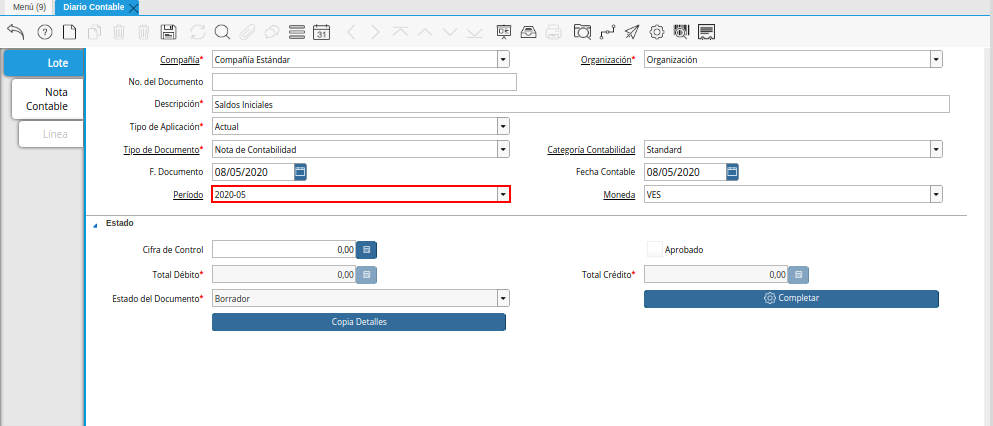Click the archive inbox tray icon
Screen dimensions: 993x426
pos(528,32)
